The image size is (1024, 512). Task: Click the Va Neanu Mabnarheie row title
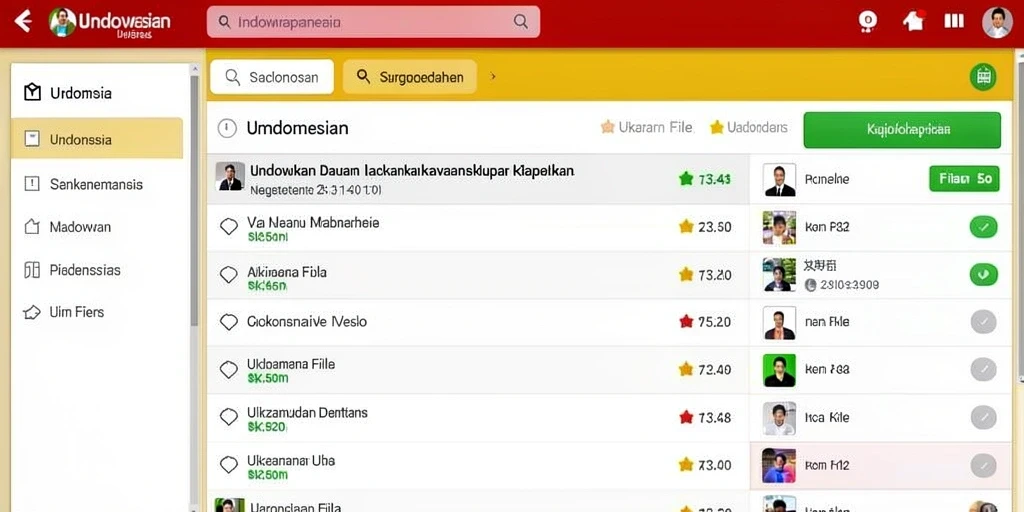pyautogui.click(x=313, y=222)
